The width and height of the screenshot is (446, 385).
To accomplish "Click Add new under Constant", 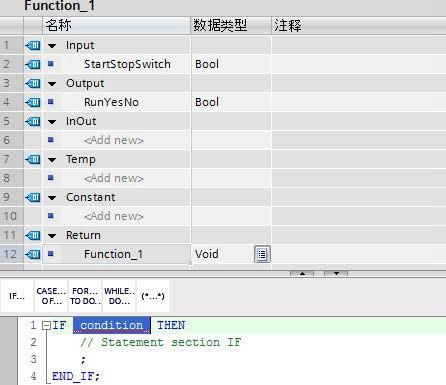I will click(x=114, y=216).
